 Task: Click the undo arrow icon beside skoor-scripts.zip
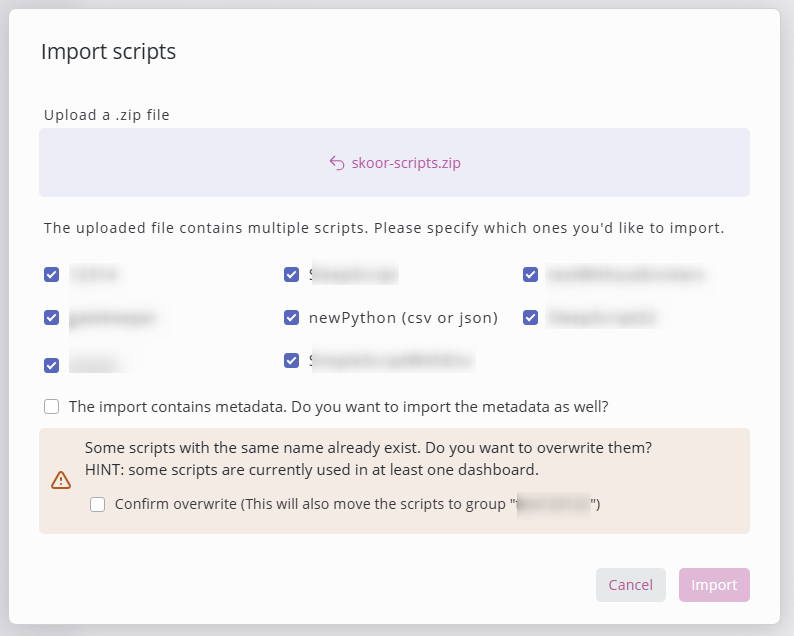pyautogui.click(x=337, y=163)
